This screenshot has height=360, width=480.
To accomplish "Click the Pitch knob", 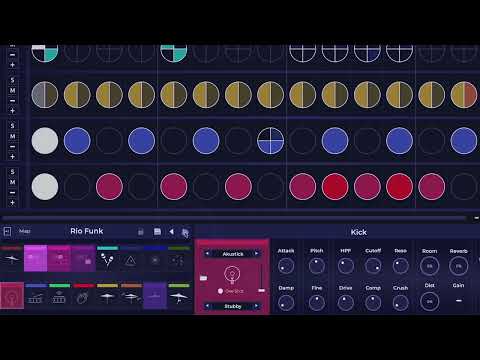I will (316, 266).
